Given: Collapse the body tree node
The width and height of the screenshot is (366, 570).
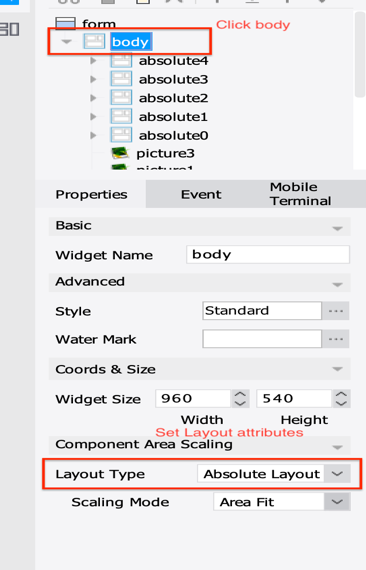Looking at the screenshot, I should 66,42.
